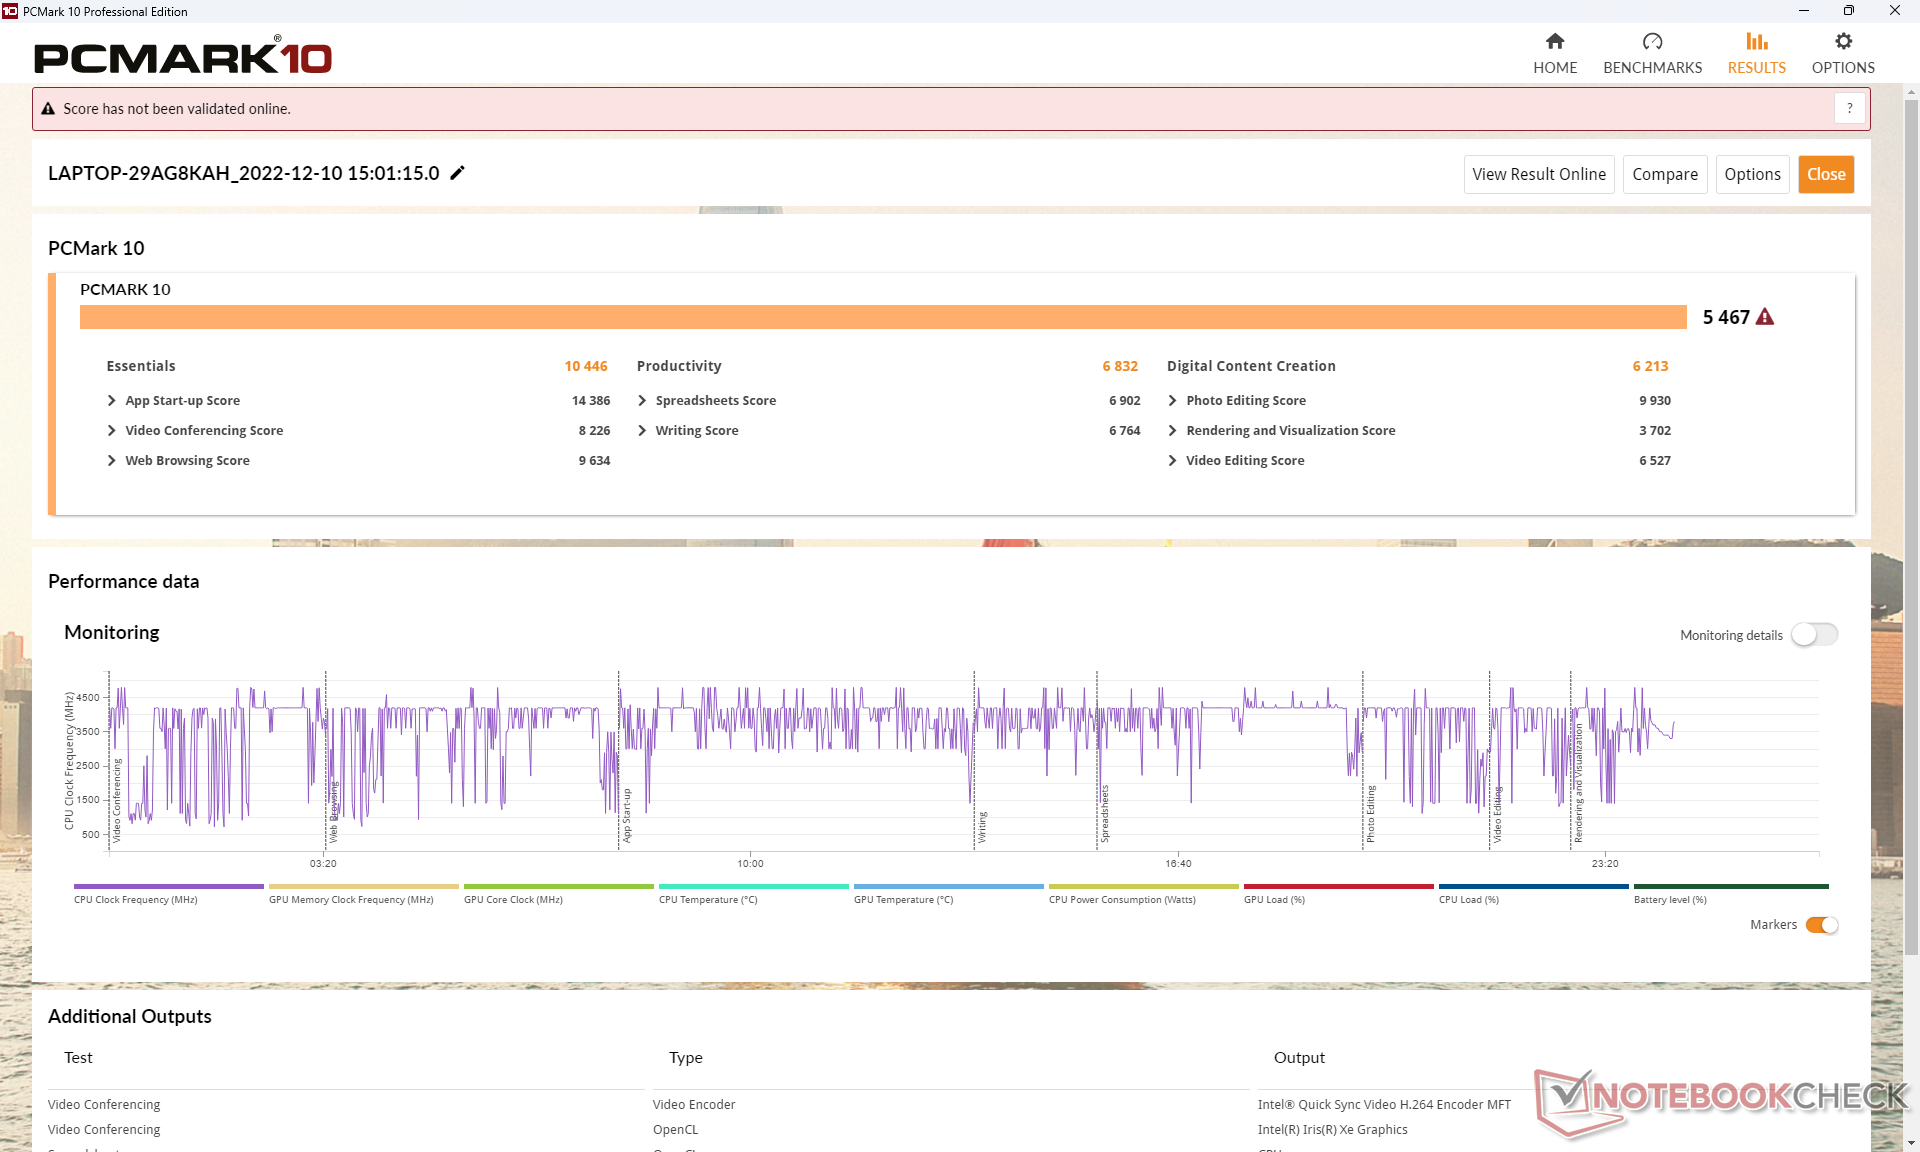Click the Web Browsing marker in chart

pos(334,810)
